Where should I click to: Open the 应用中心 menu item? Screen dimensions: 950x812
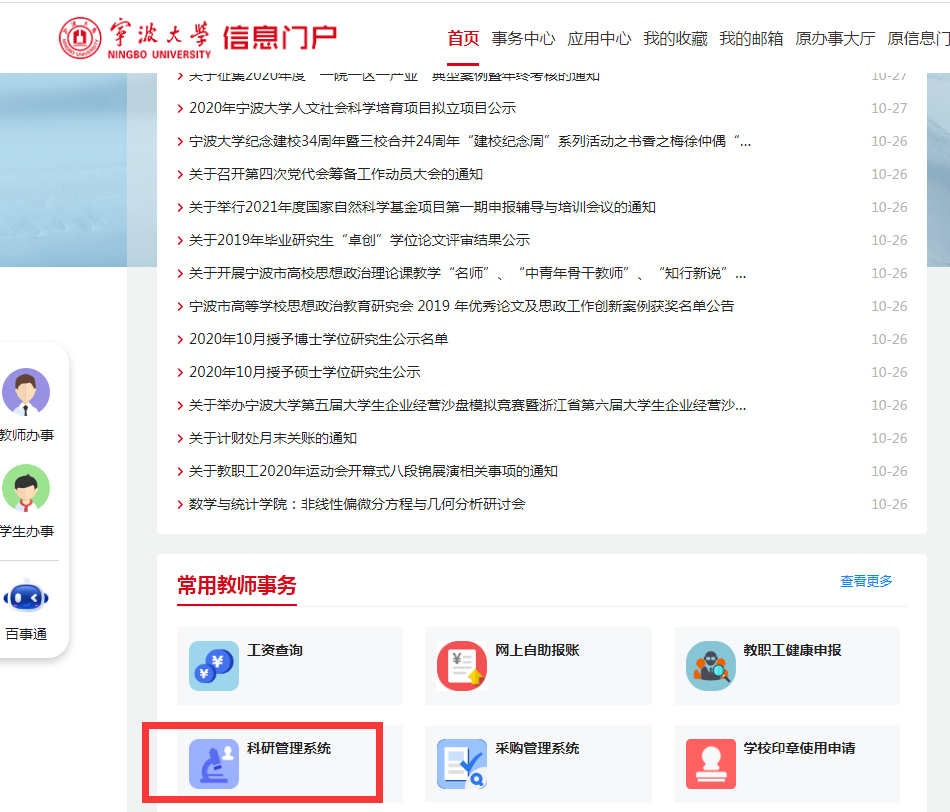coord(599,39)
